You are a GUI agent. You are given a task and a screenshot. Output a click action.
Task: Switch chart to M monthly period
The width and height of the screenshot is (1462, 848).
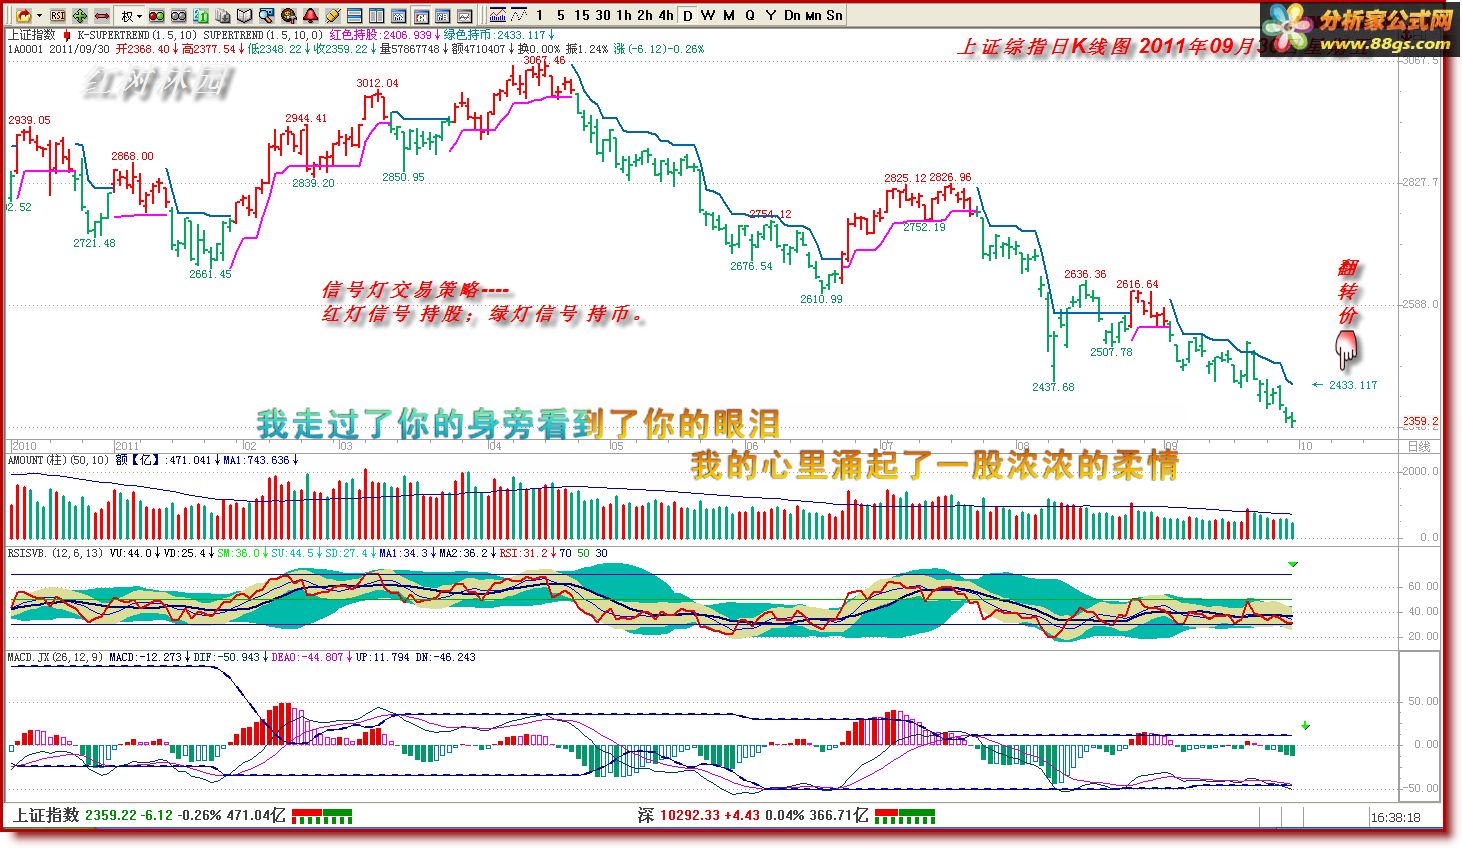(729, 15)
